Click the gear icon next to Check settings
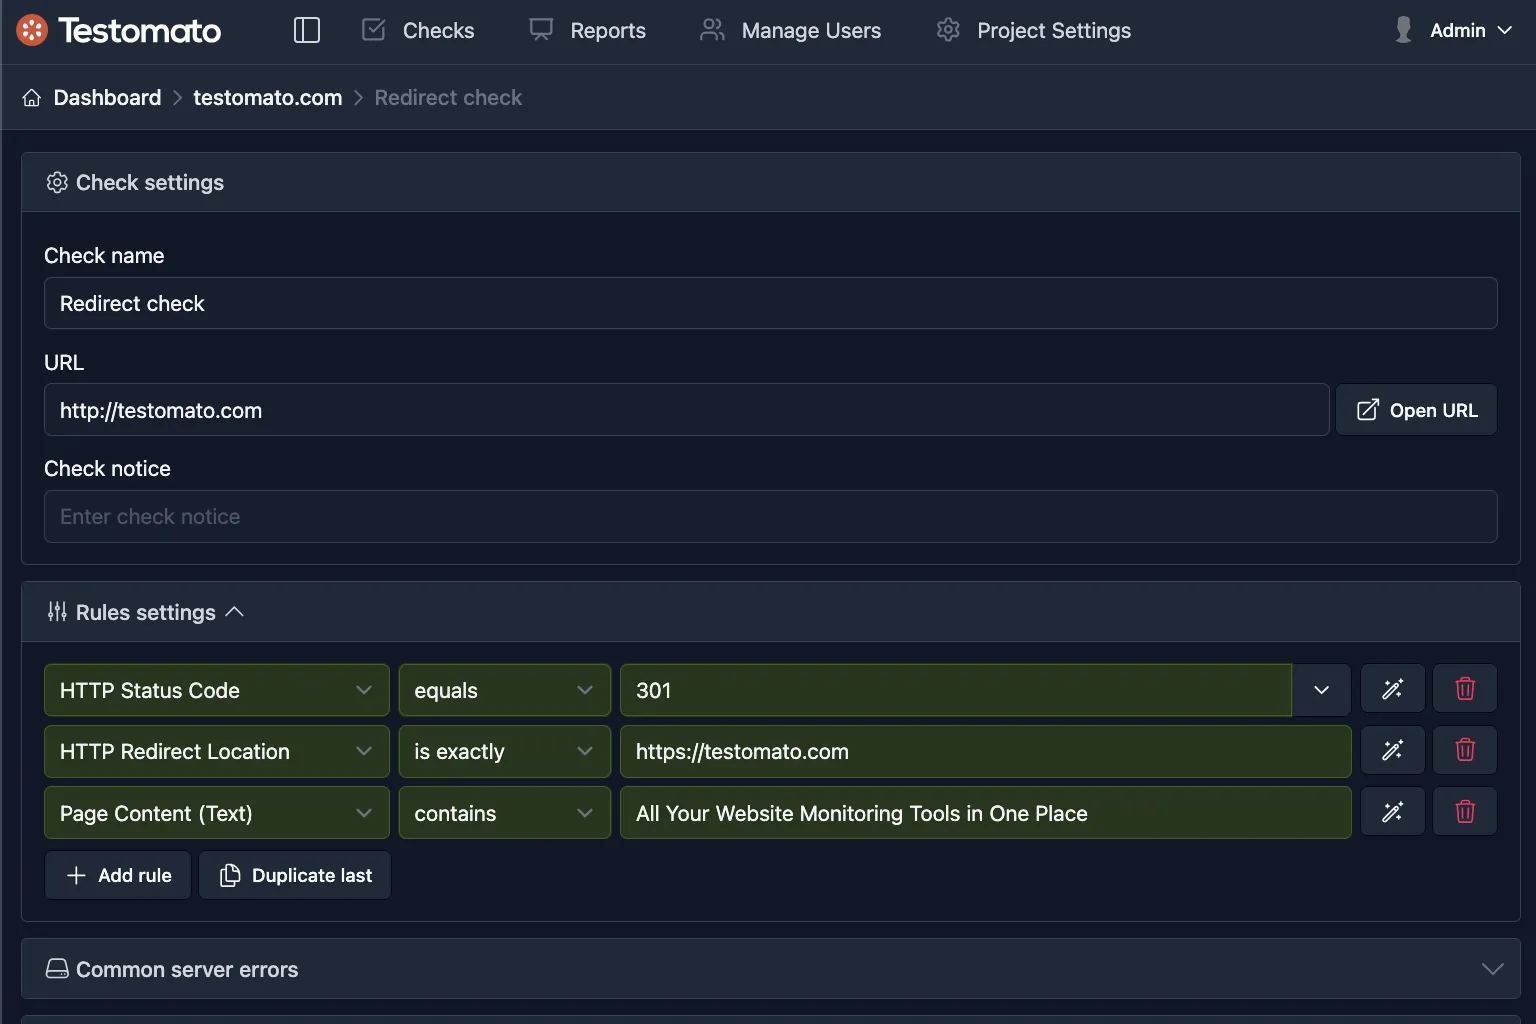This screenshot has width=1536, height=1024. pos(57,182)
